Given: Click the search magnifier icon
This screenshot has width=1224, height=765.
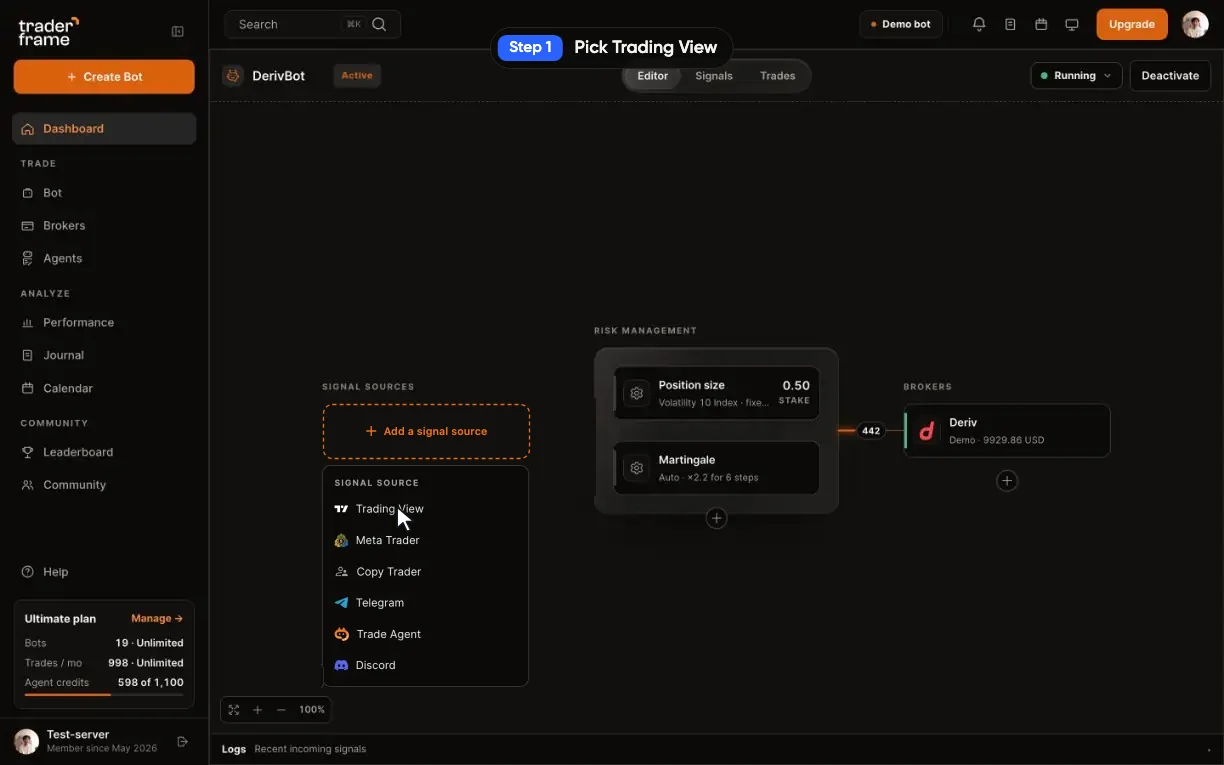Looking at the screenshot, I should pyautogui.click(x=379, y=24).
